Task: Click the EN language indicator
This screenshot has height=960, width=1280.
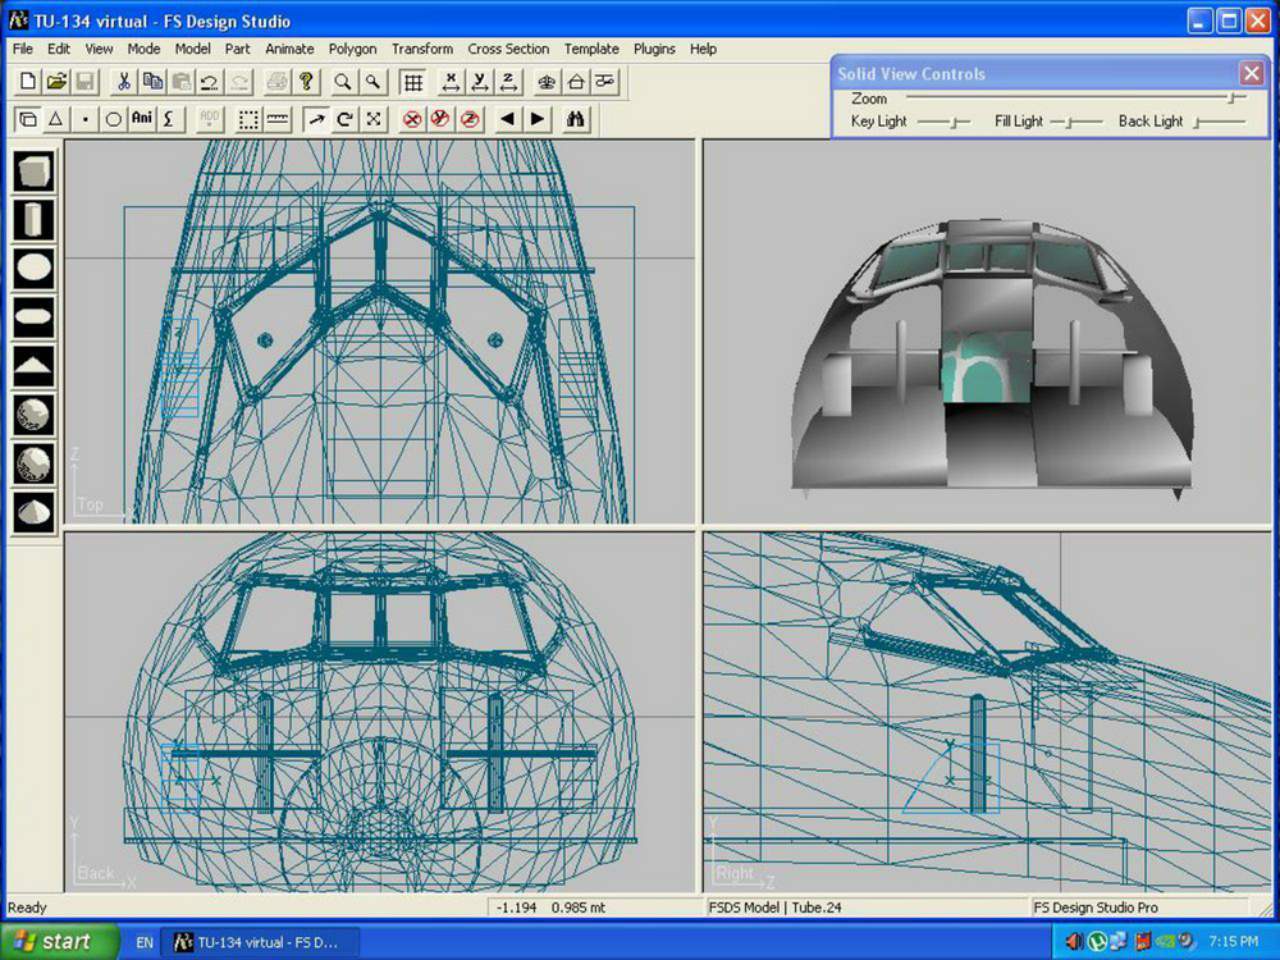Action: (144, 942)
